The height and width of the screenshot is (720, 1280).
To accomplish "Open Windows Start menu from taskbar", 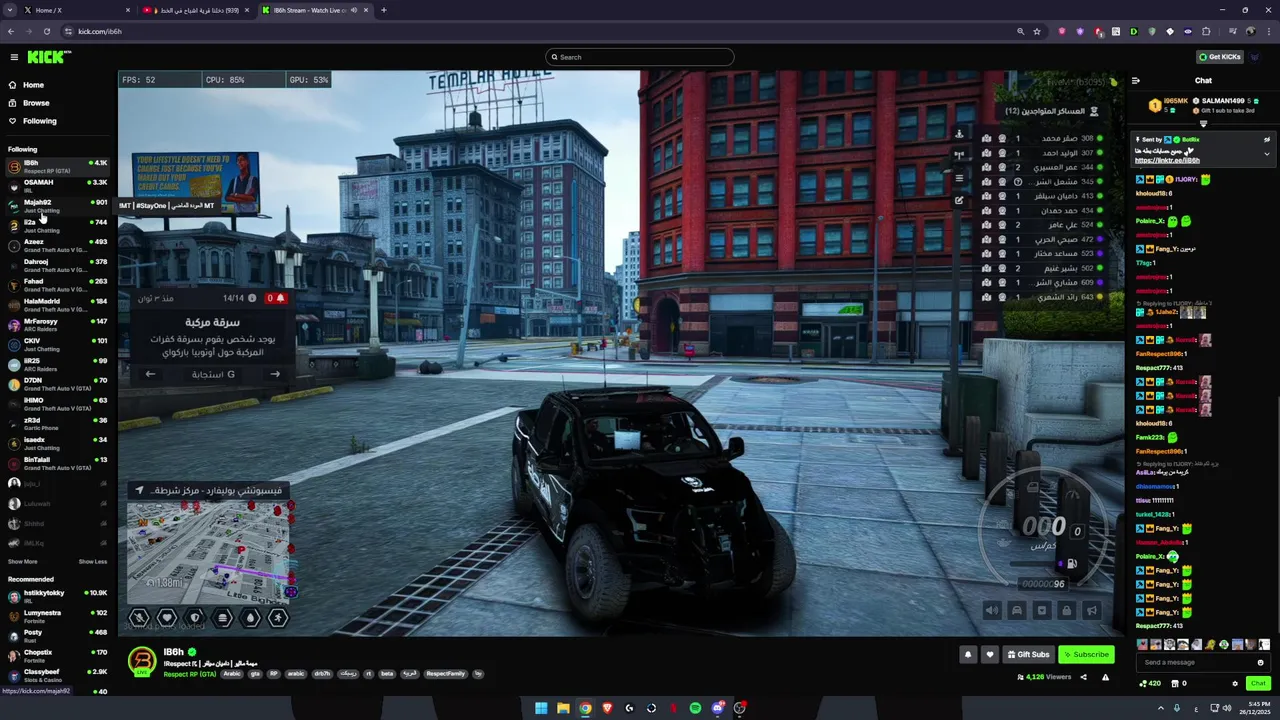I will click(x=541, y=708).
